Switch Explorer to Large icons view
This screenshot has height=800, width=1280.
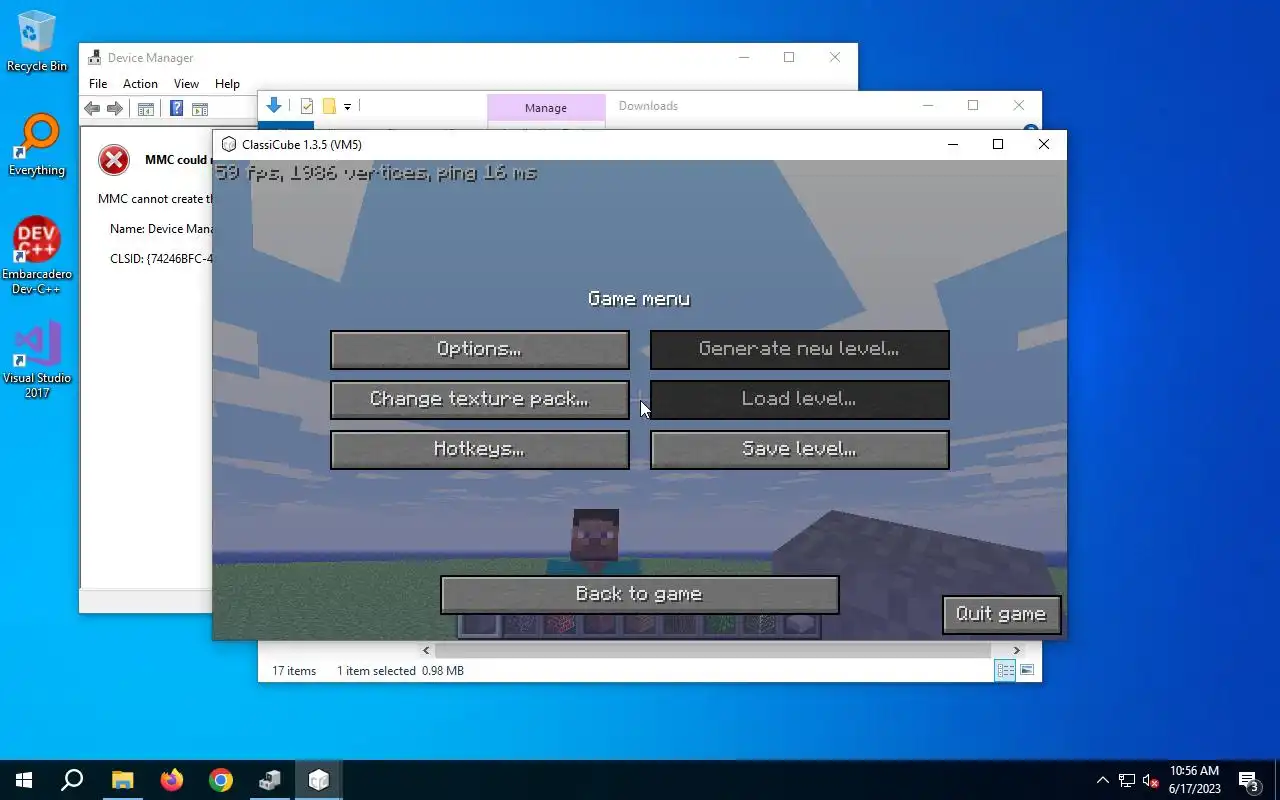pyautogui.click(x=1027, y=671)
